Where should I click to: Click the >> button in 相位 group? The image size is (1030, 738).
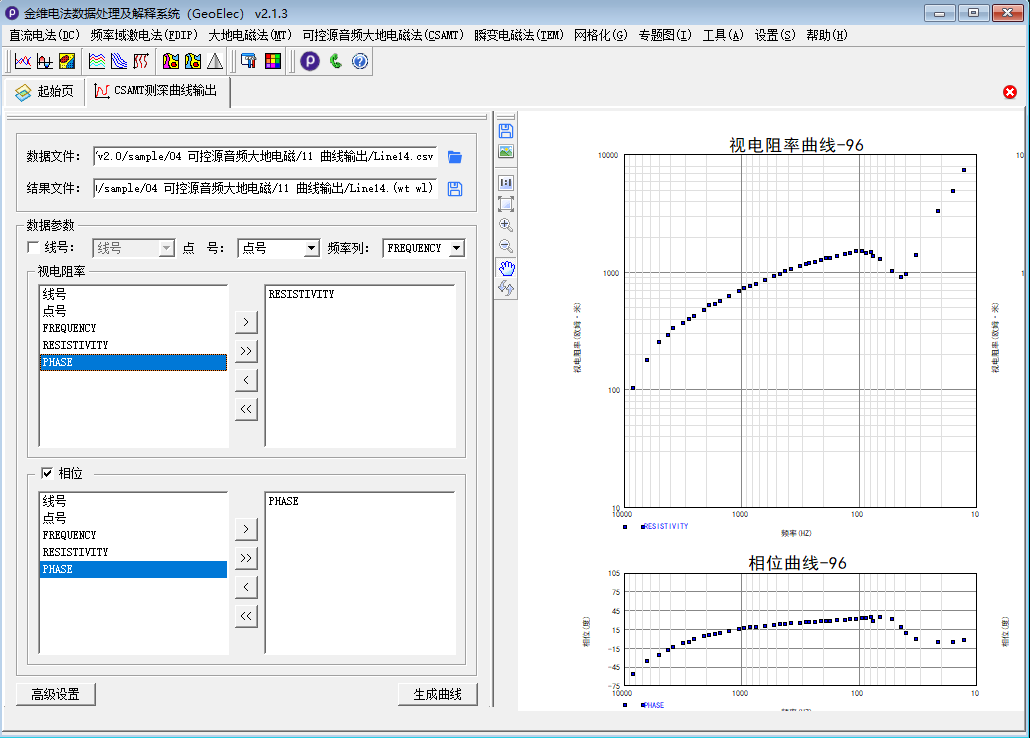[x=246, y=558]
